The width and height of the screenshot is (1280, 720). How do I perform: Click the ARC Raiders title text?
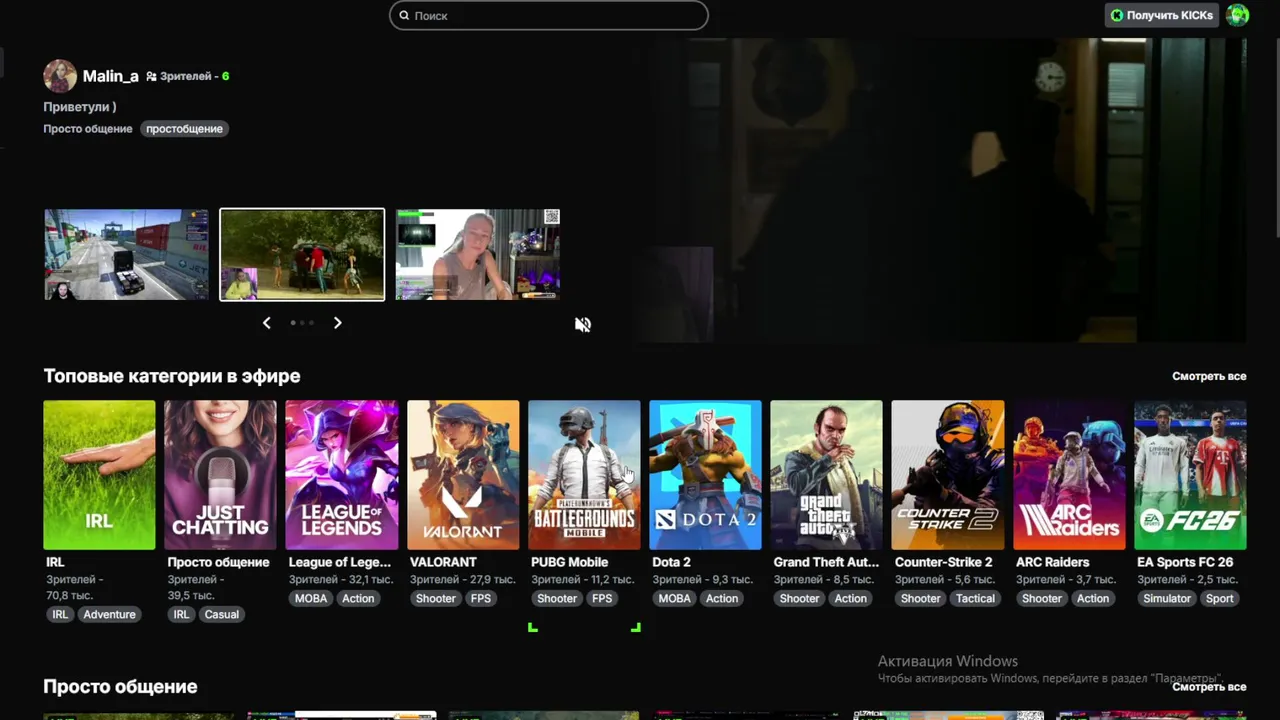click(x=1052, y=562)
